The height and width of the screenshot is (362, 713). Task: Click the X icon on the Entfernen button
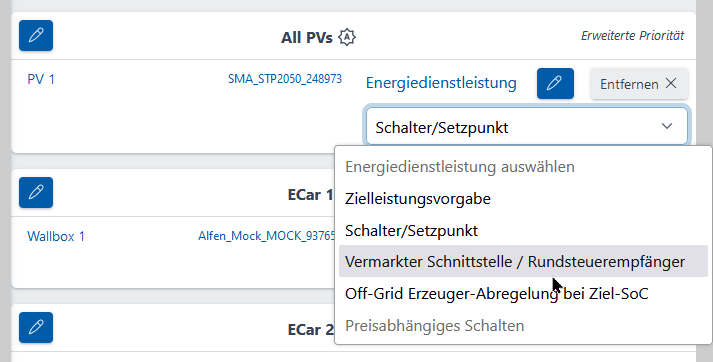(671, 83)
